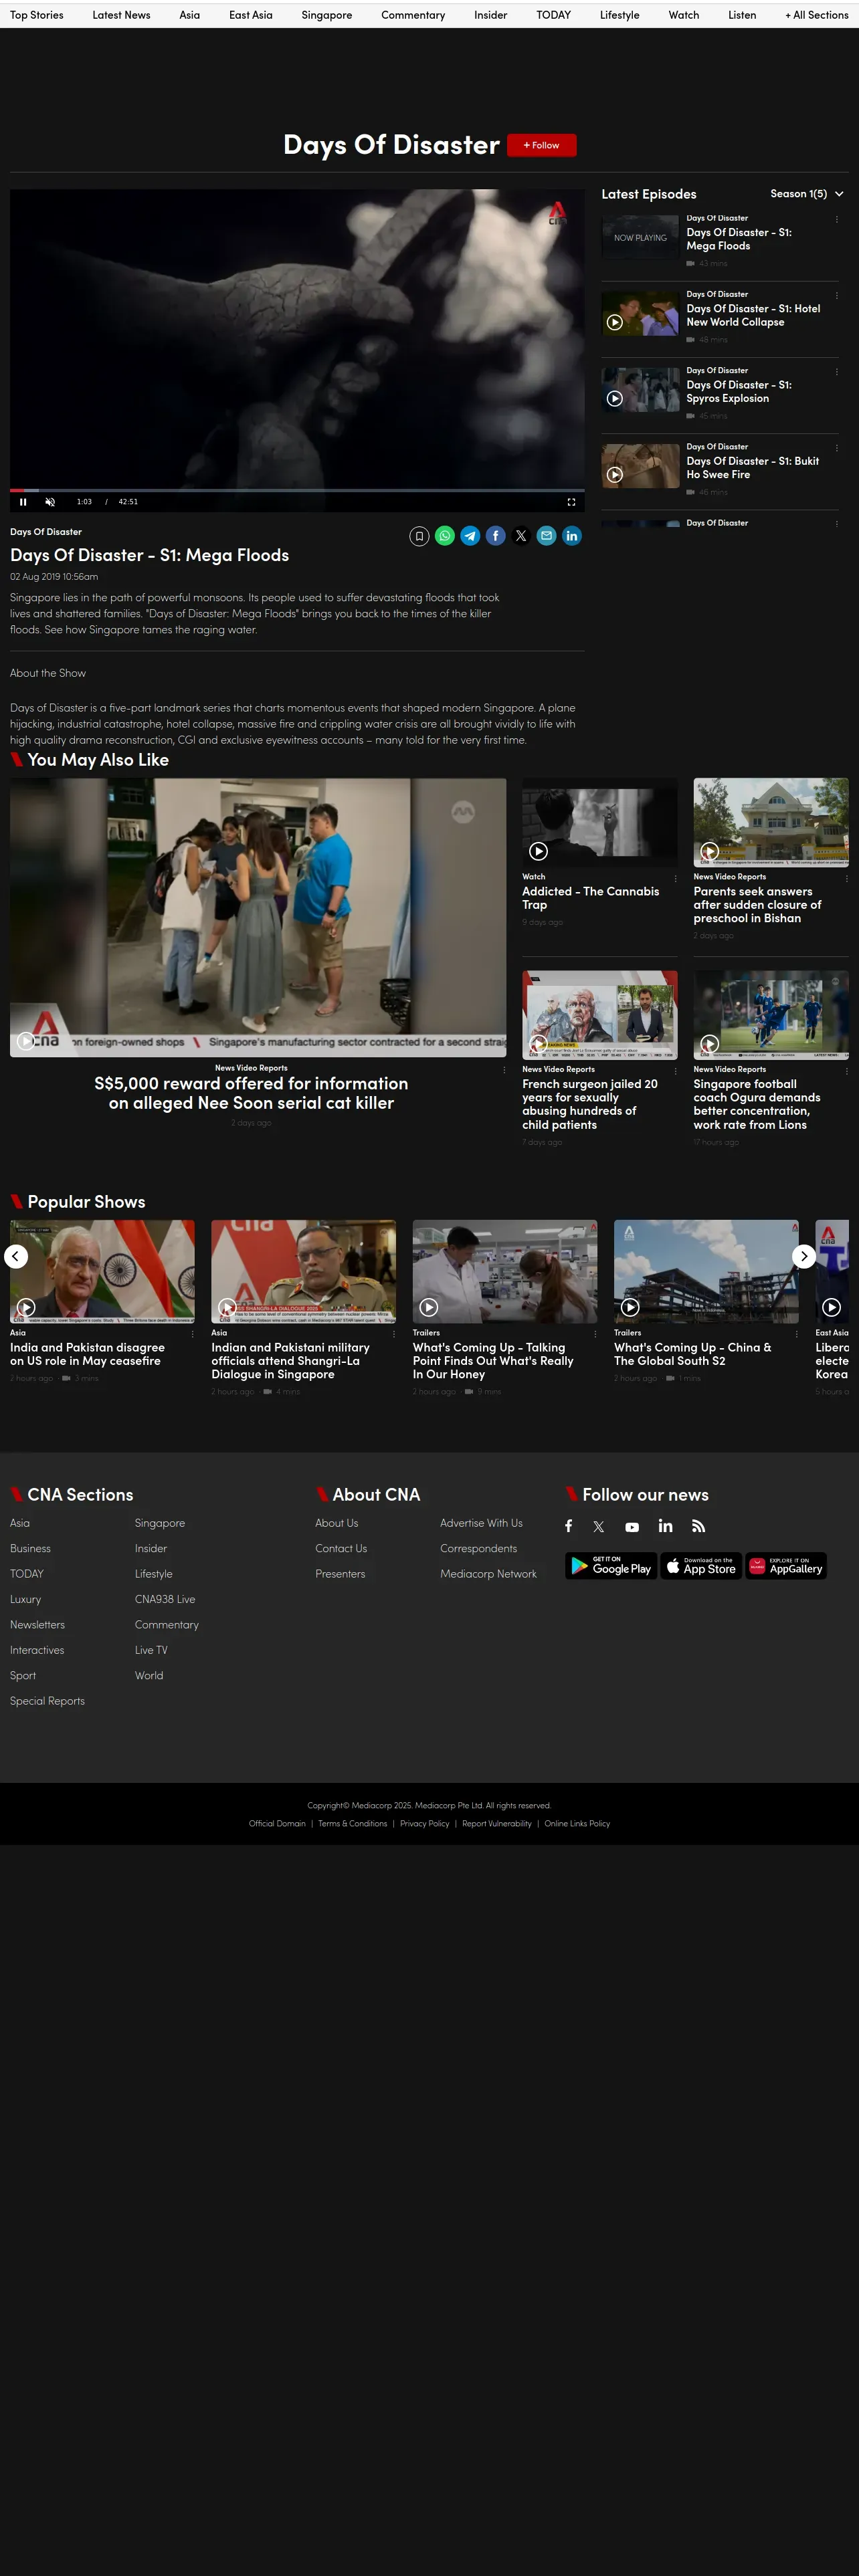
Task: Open the Bukit Ho Swee Fire episode thumbnail
Action: point(641,466)
